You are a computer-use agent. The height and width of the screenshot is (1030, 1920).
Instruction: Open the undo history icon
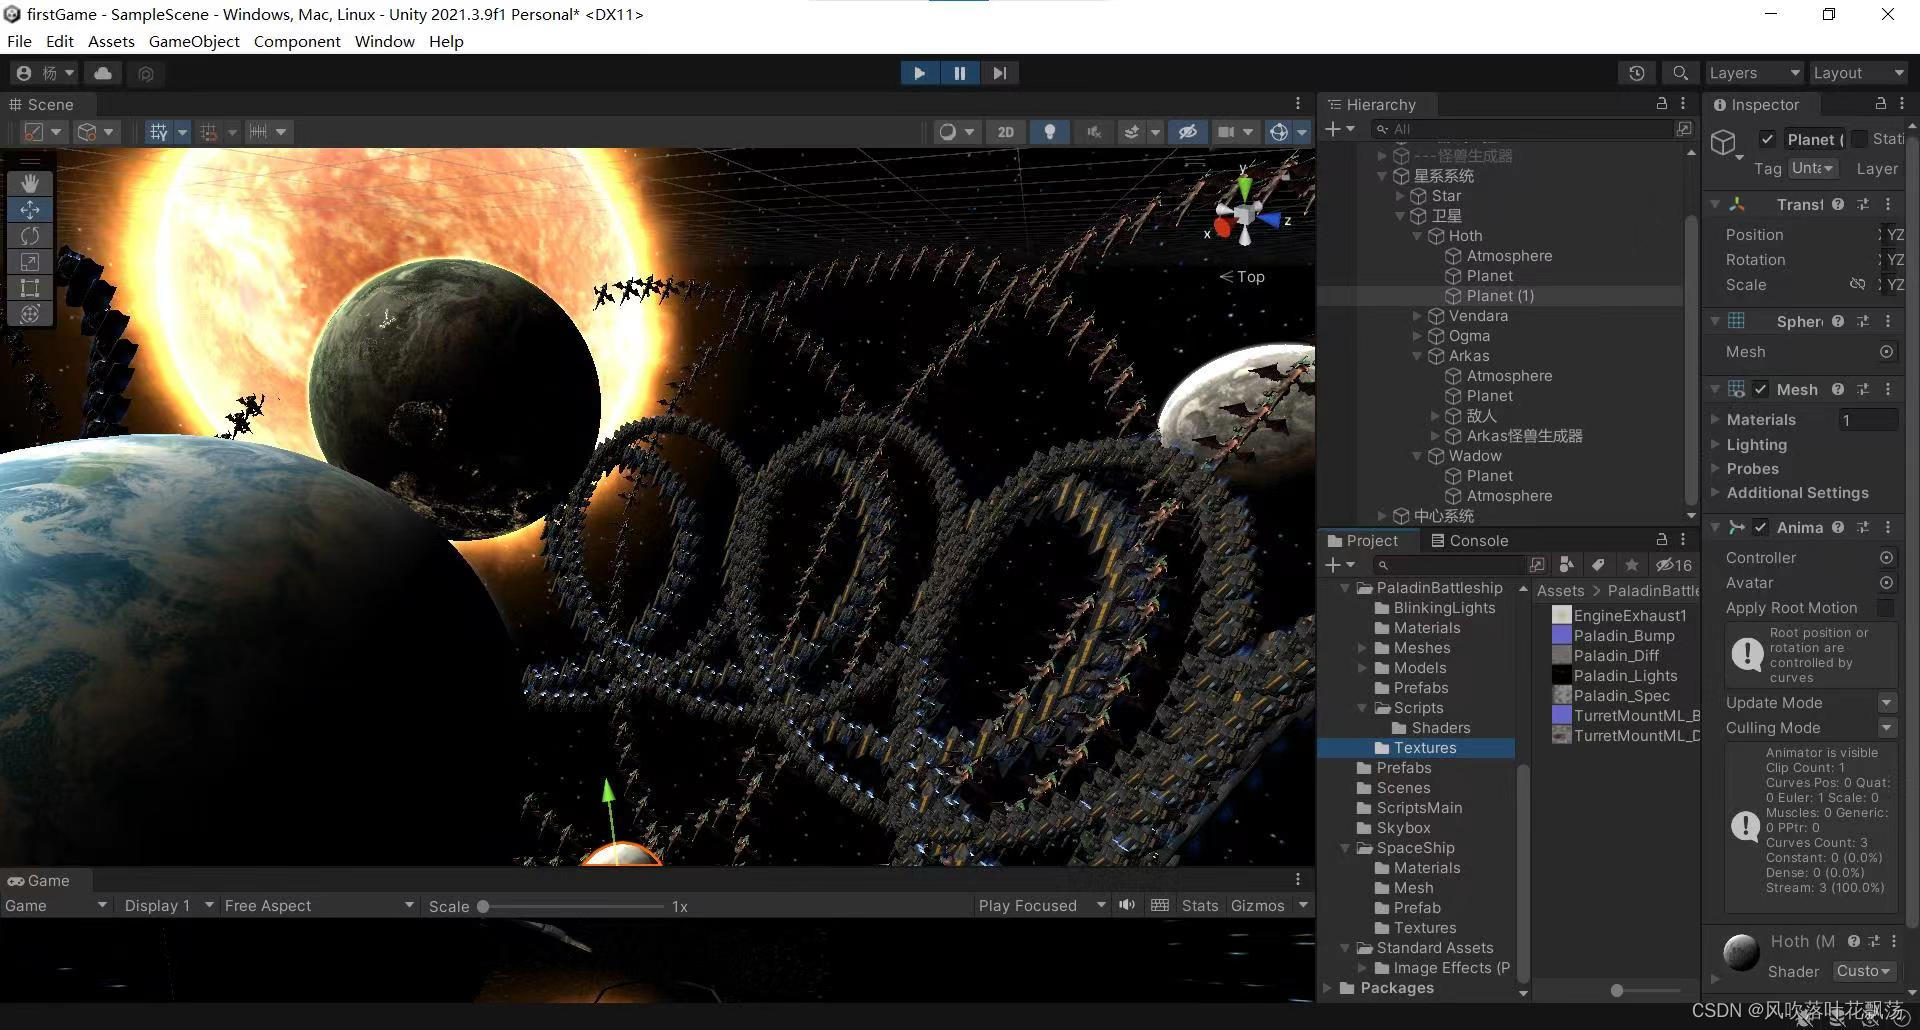coord(1636,73)
